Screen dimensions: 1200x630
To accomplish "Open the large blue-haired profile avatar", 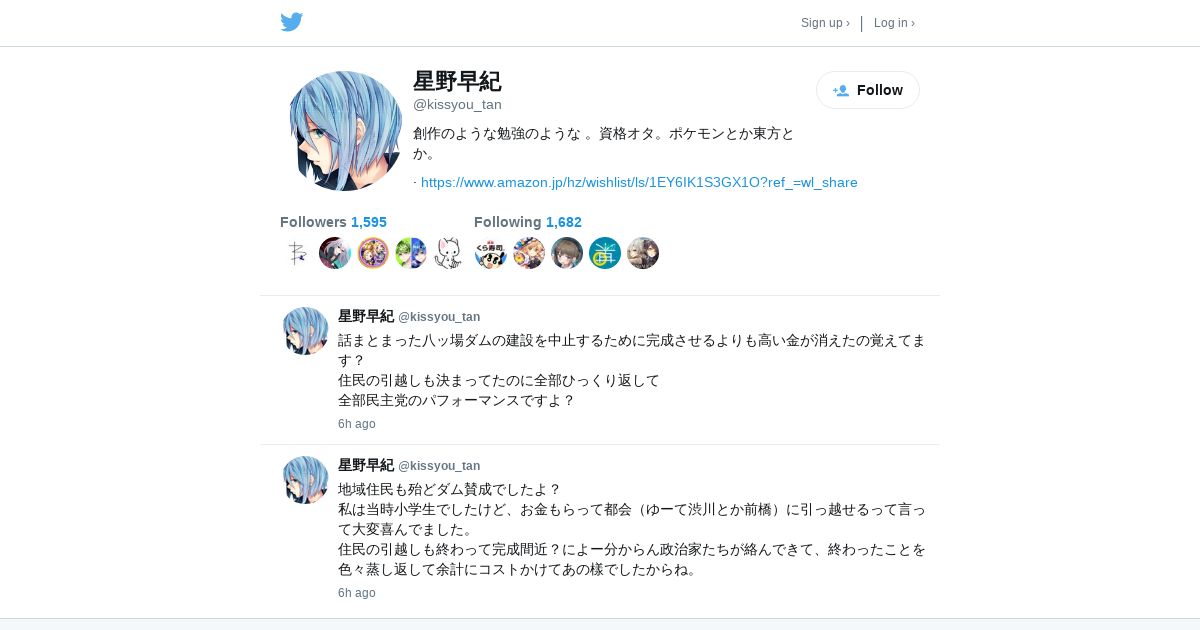I will (345, 131).
